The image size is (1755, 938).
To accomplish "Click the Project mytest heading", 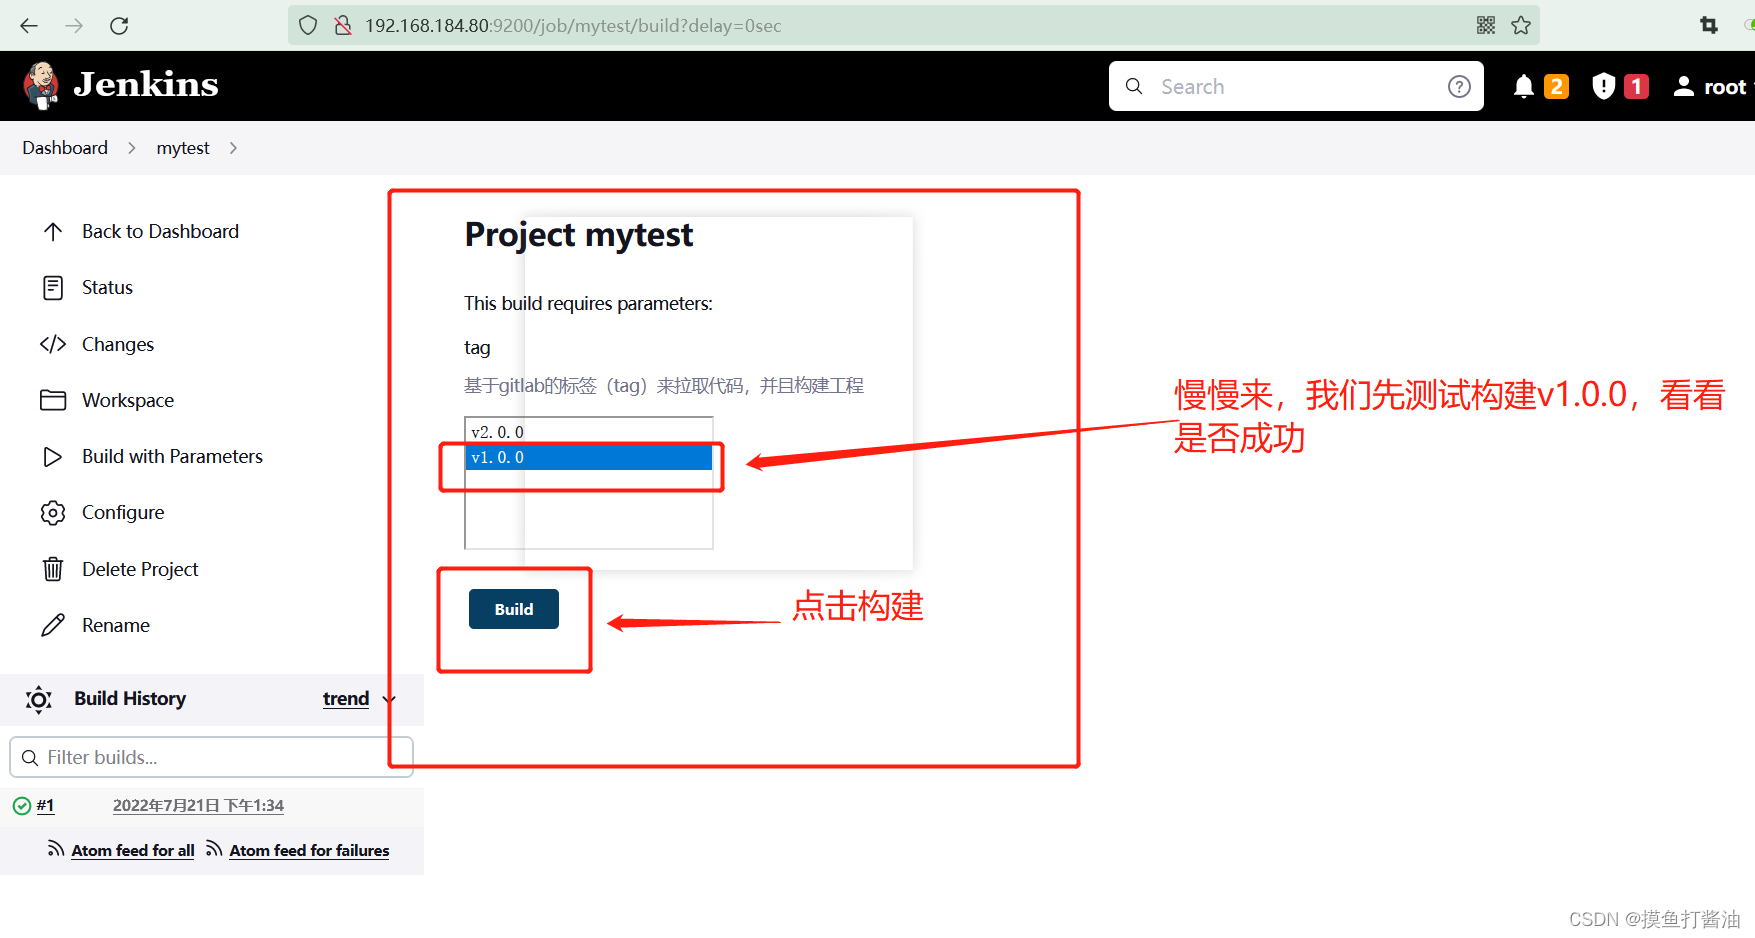I will 578,235.
